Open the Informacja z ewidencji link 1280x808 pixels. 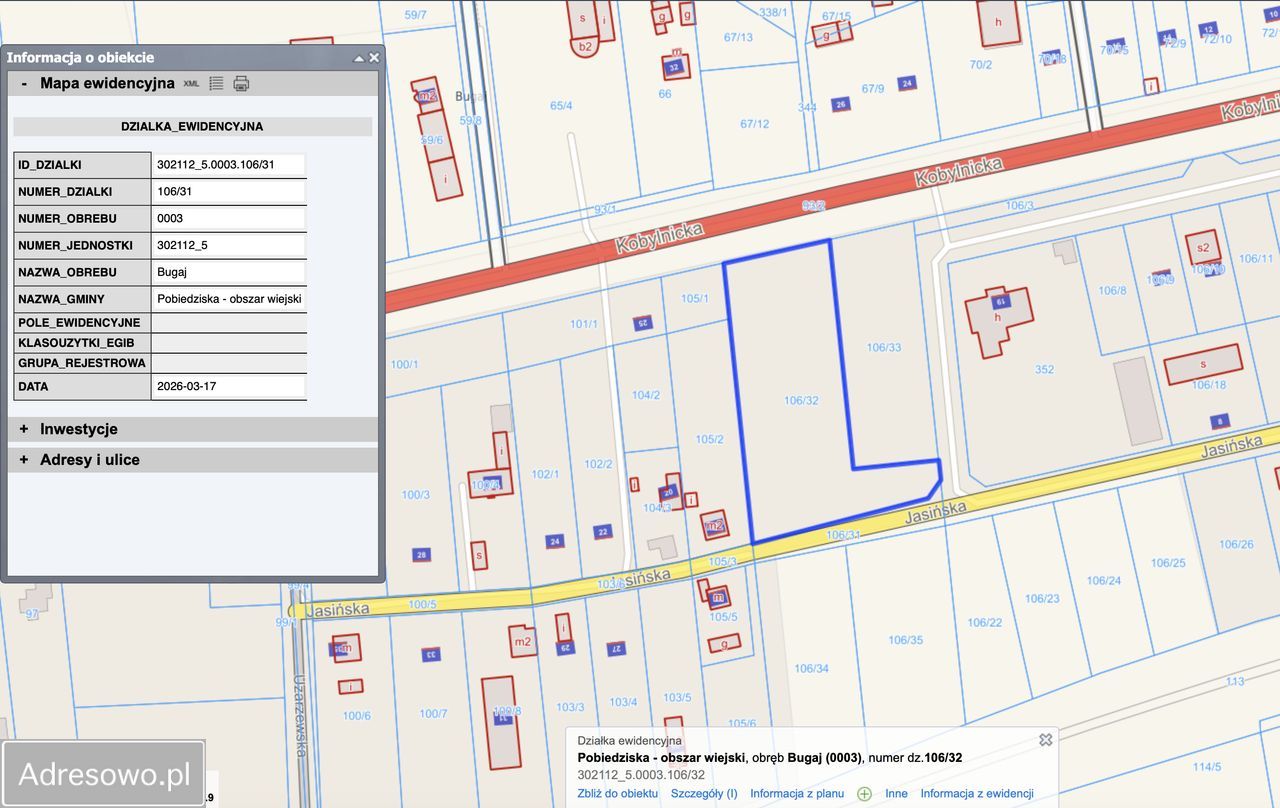click(976, 794)
